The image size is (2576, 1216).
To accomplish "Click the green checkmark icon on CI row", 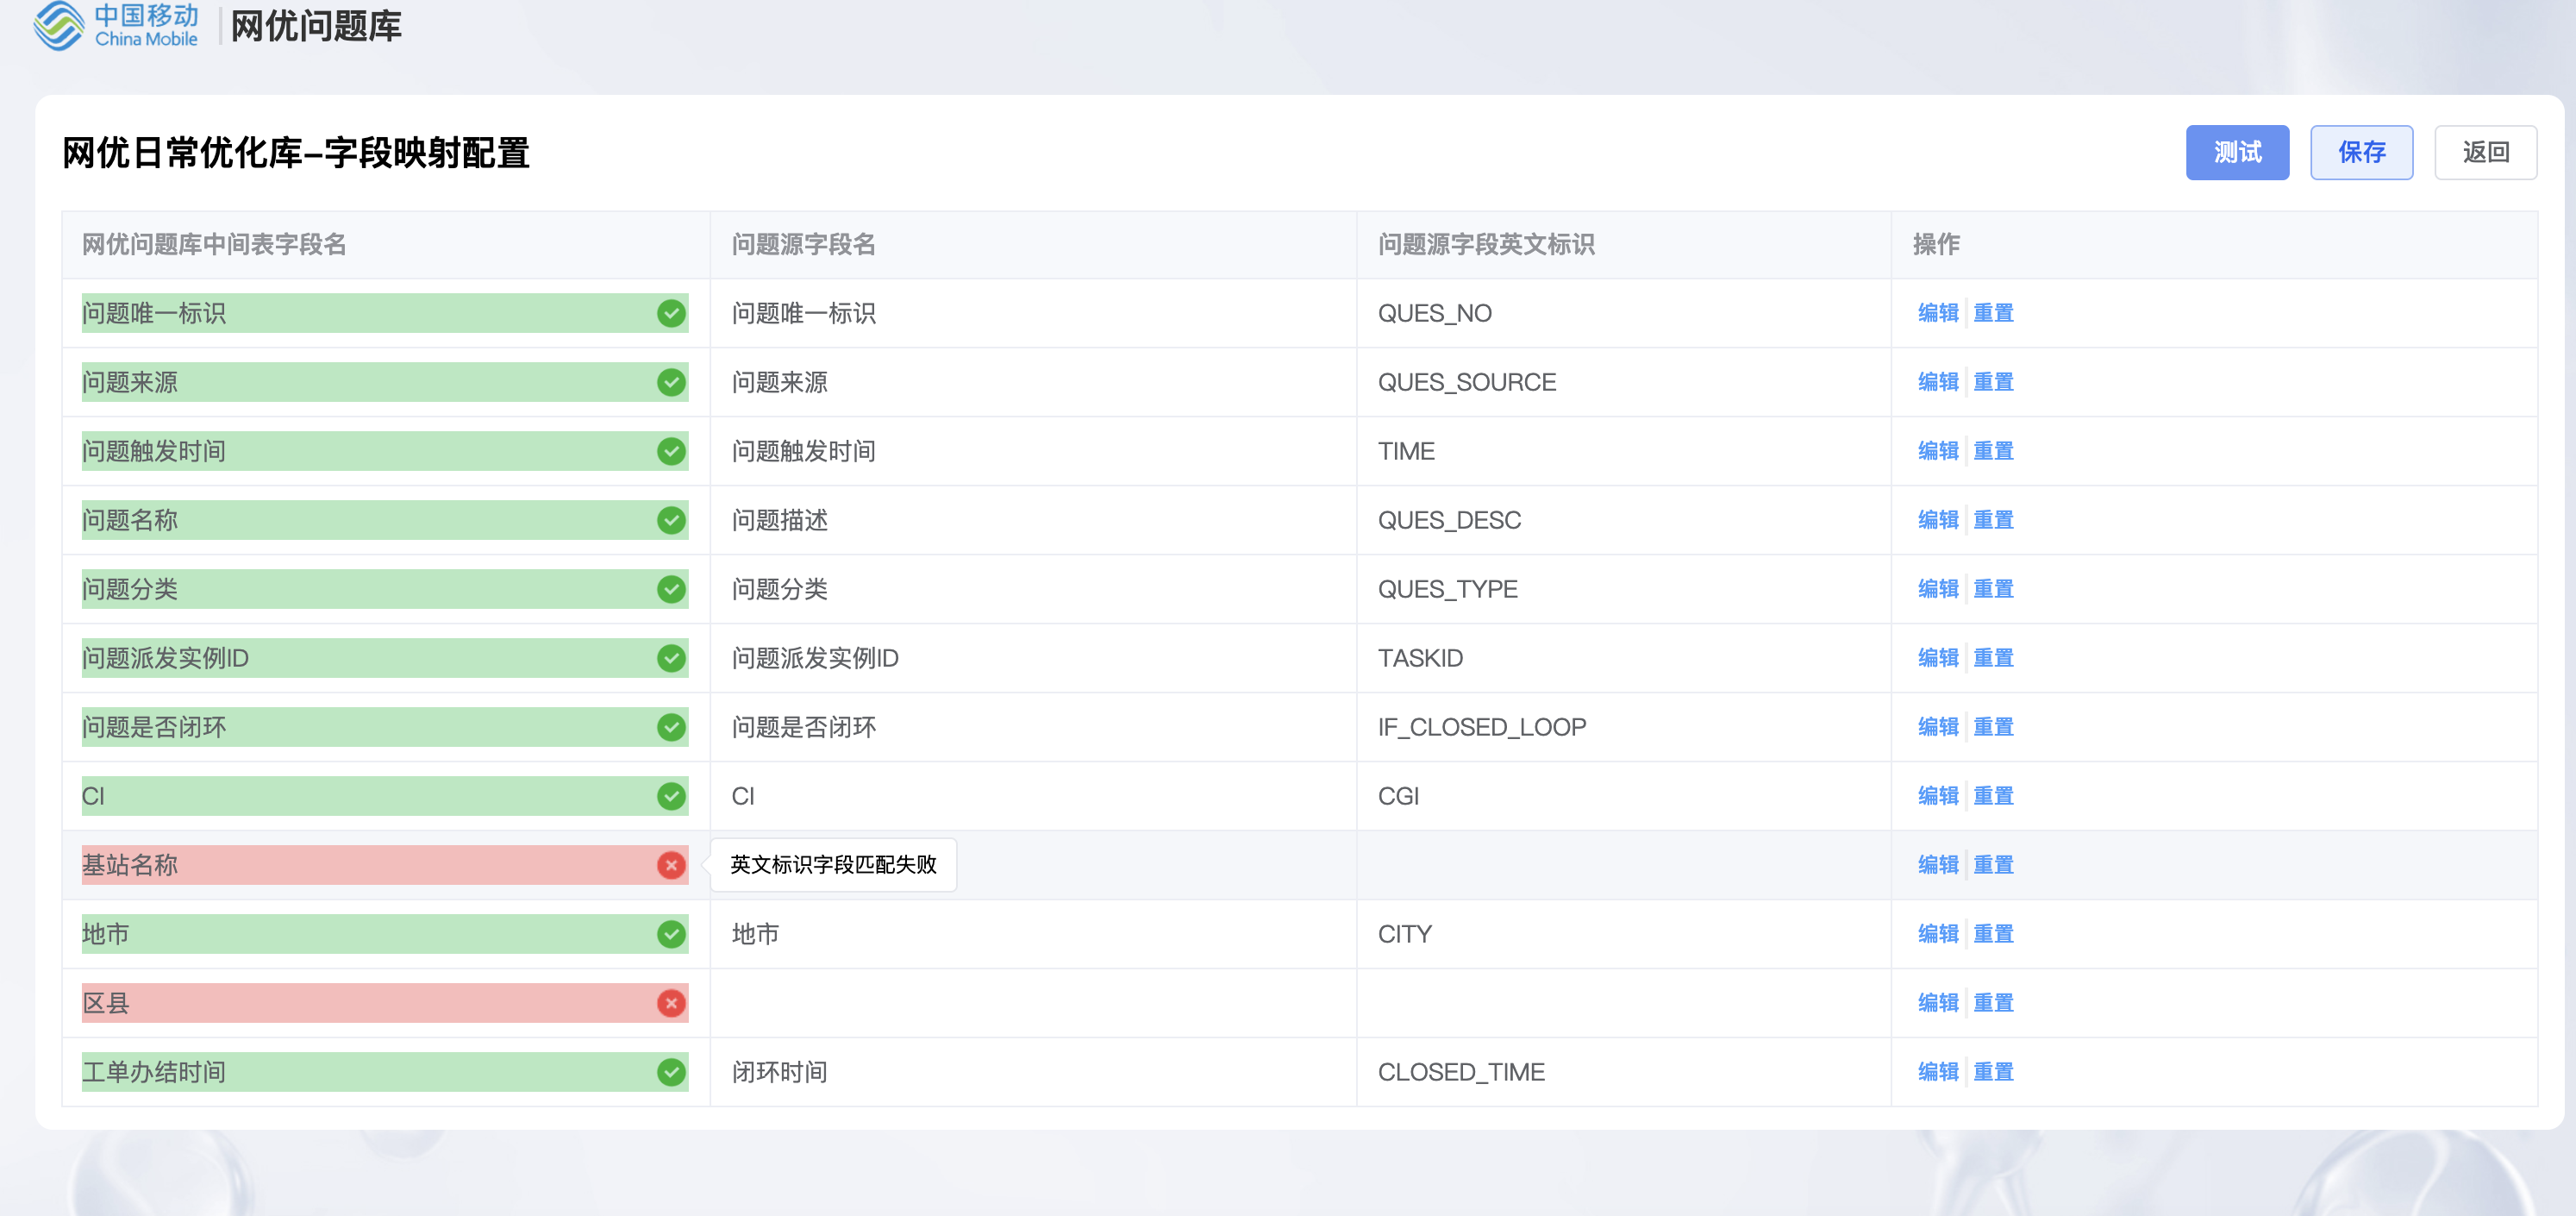I will click(x=672, y=795).
